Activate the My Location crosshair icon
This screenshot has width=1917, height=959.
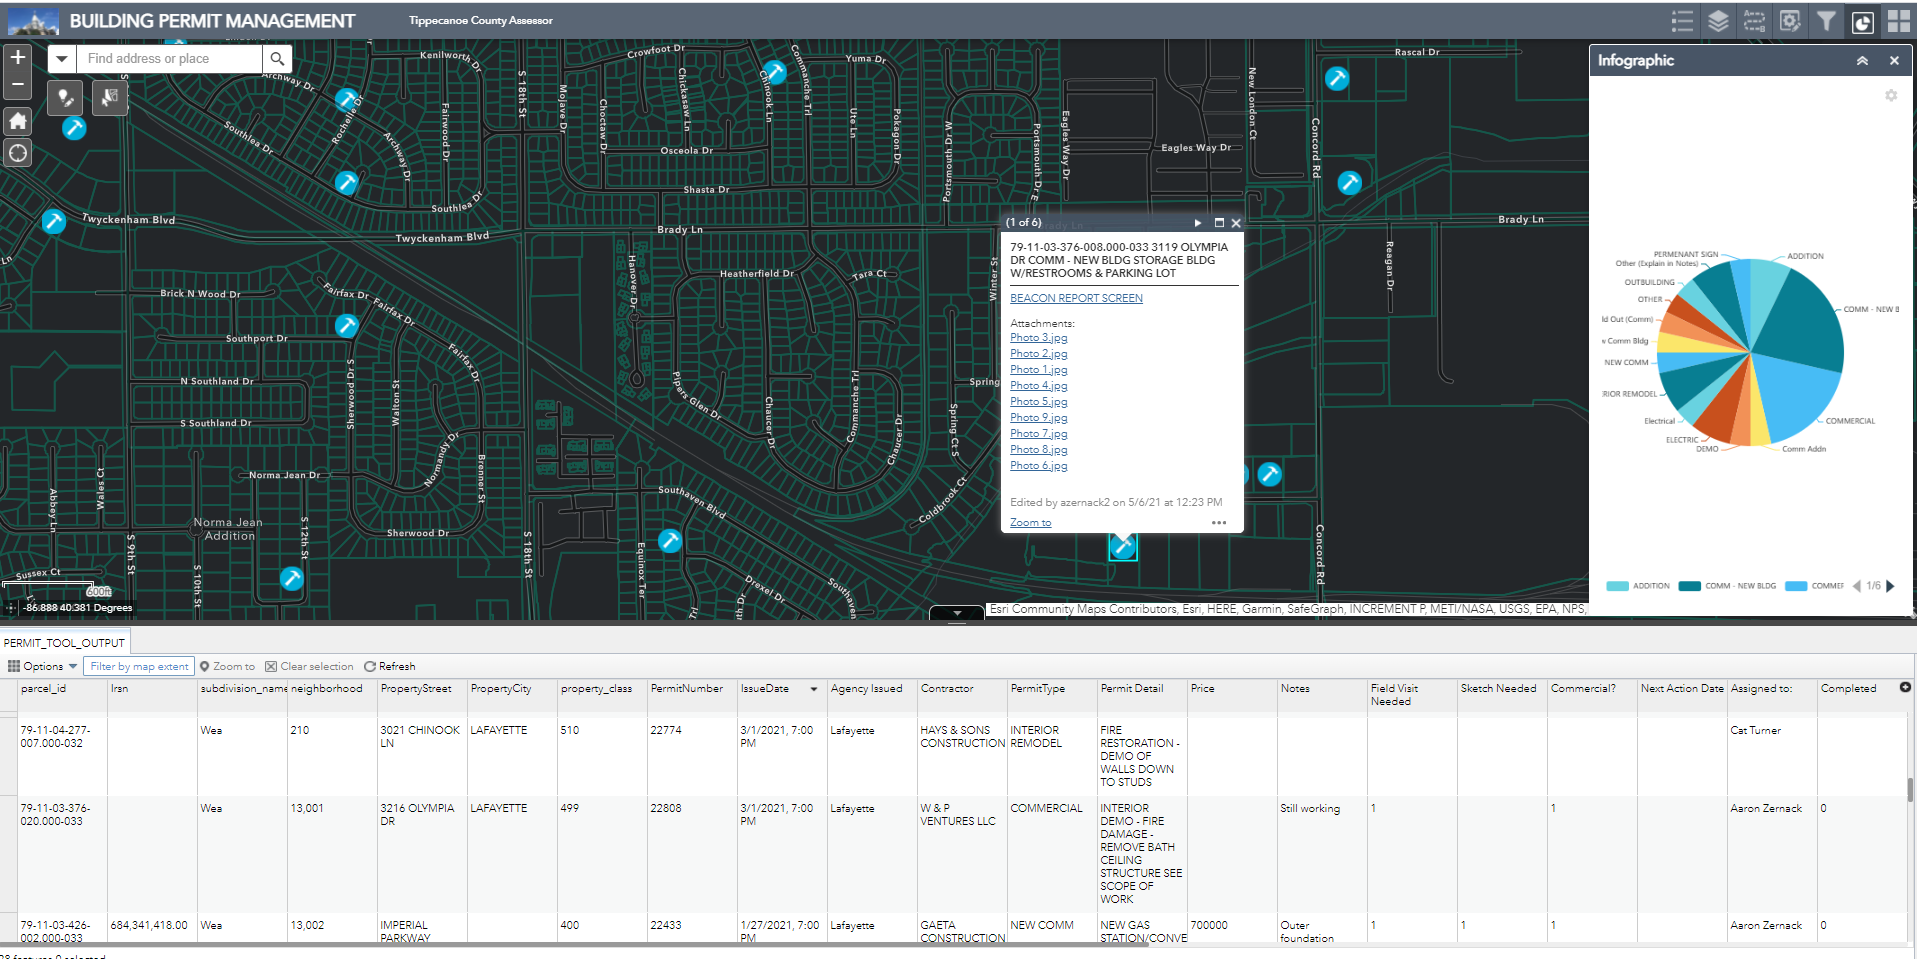(x=17, y=152)
